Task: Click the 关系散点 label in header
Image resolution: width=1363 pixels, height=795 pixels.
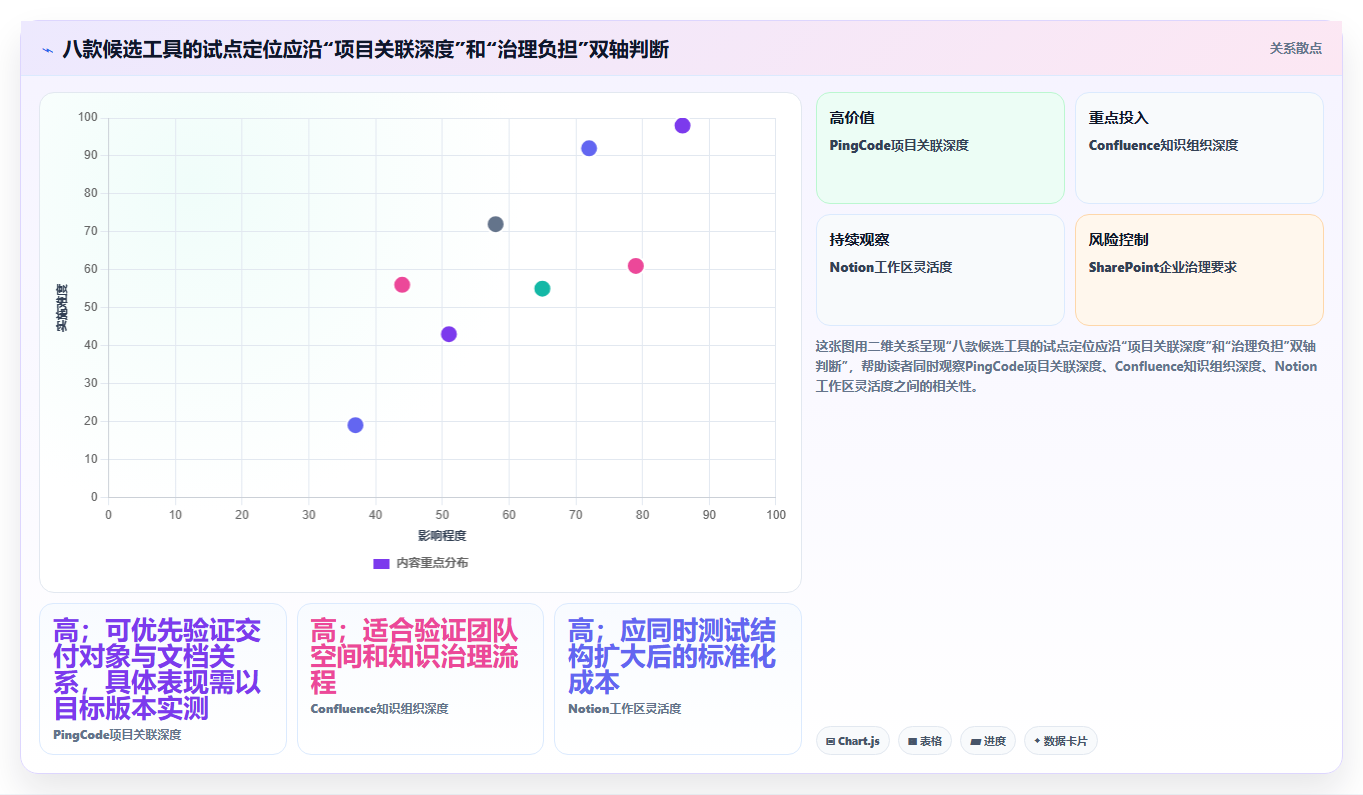Action: 1295,48
